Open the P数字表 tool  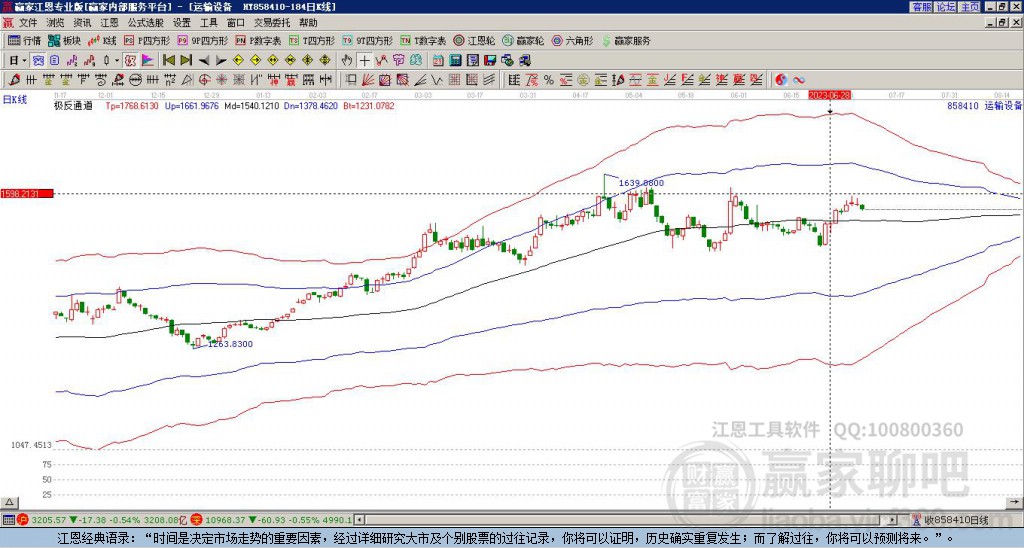258,40
